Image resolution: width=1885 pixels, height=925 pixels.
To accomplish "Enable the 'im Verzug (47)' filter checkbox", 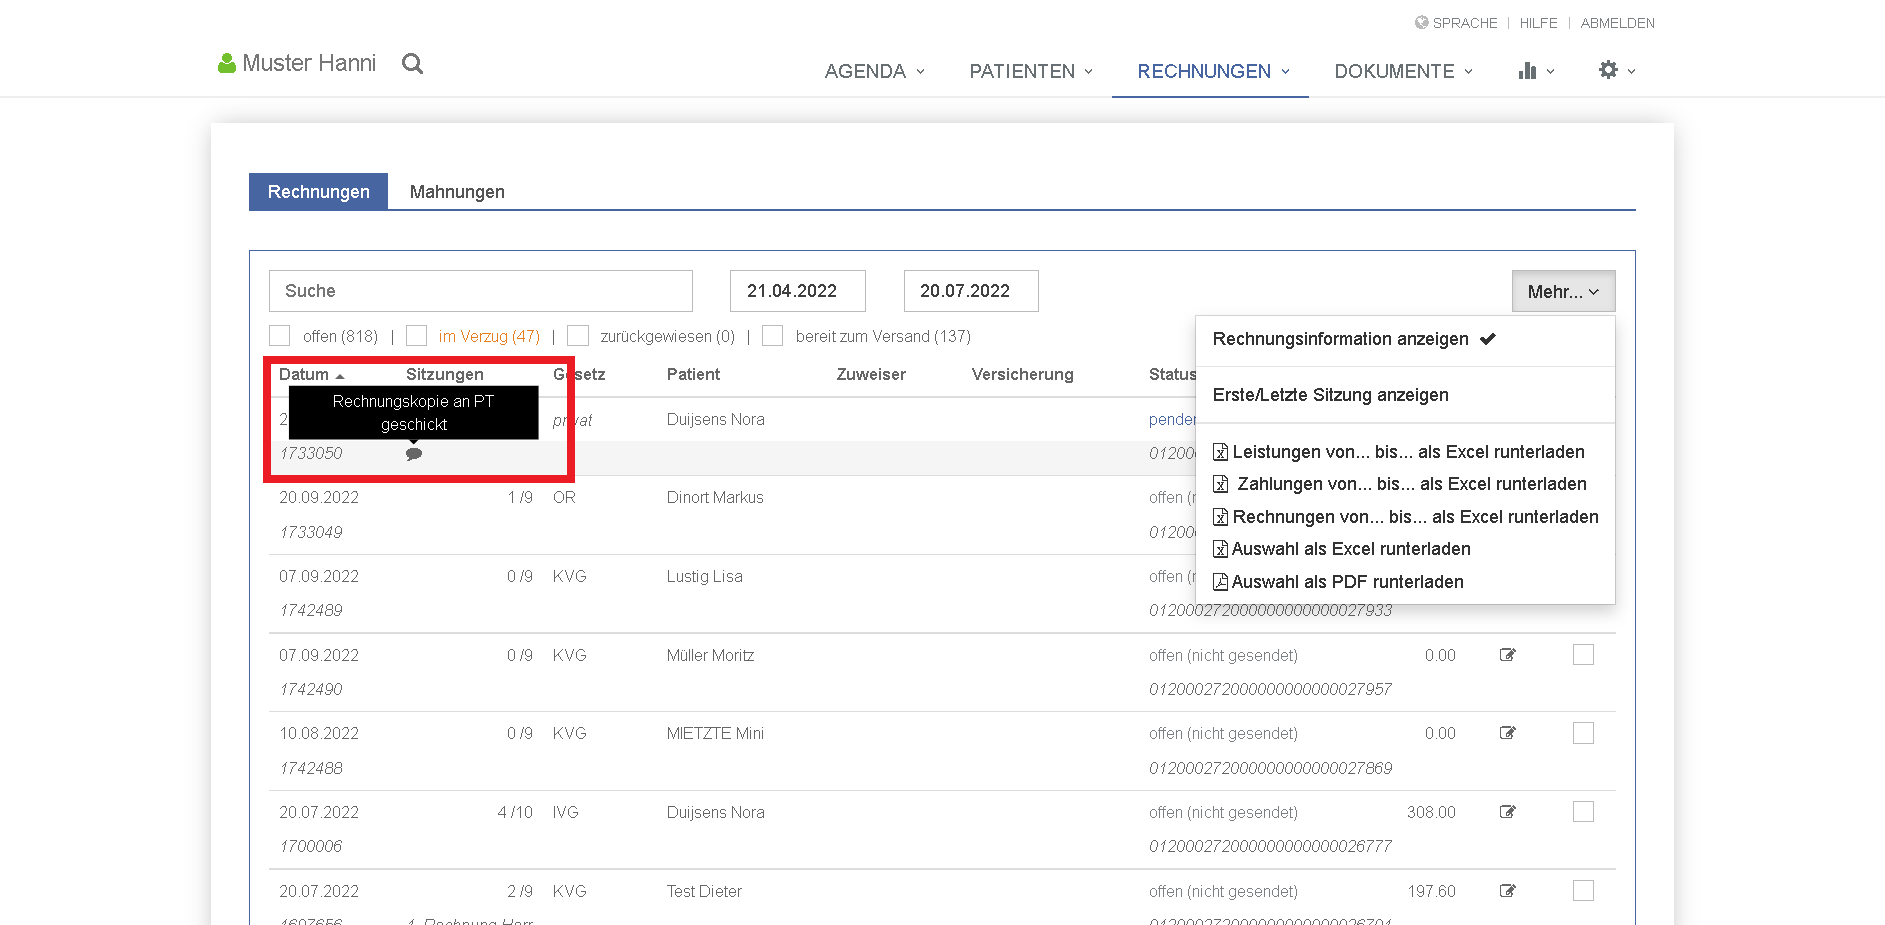I will coord(417,336).
